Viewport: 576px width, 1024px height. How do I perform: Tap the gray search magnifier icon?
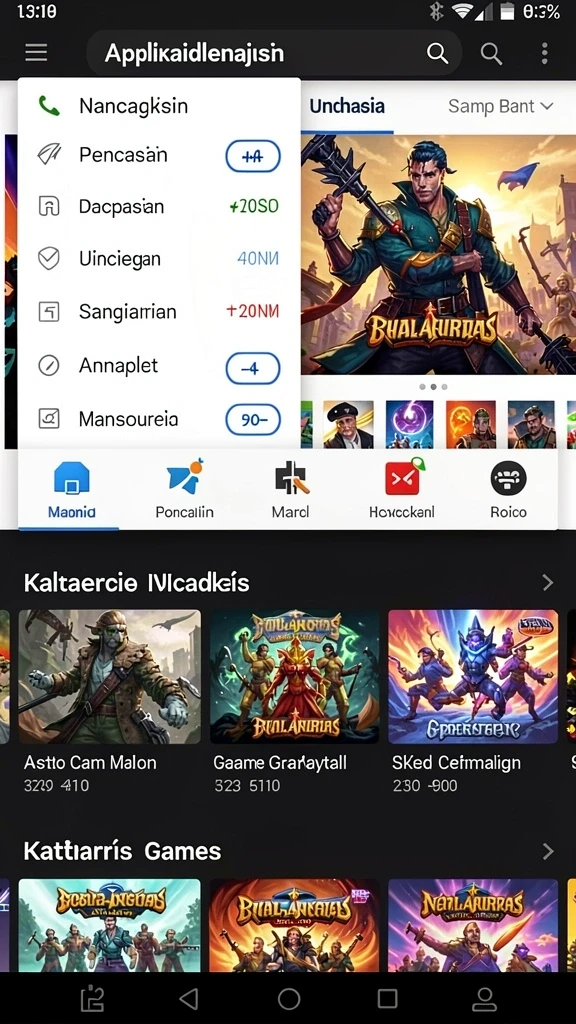491,54
